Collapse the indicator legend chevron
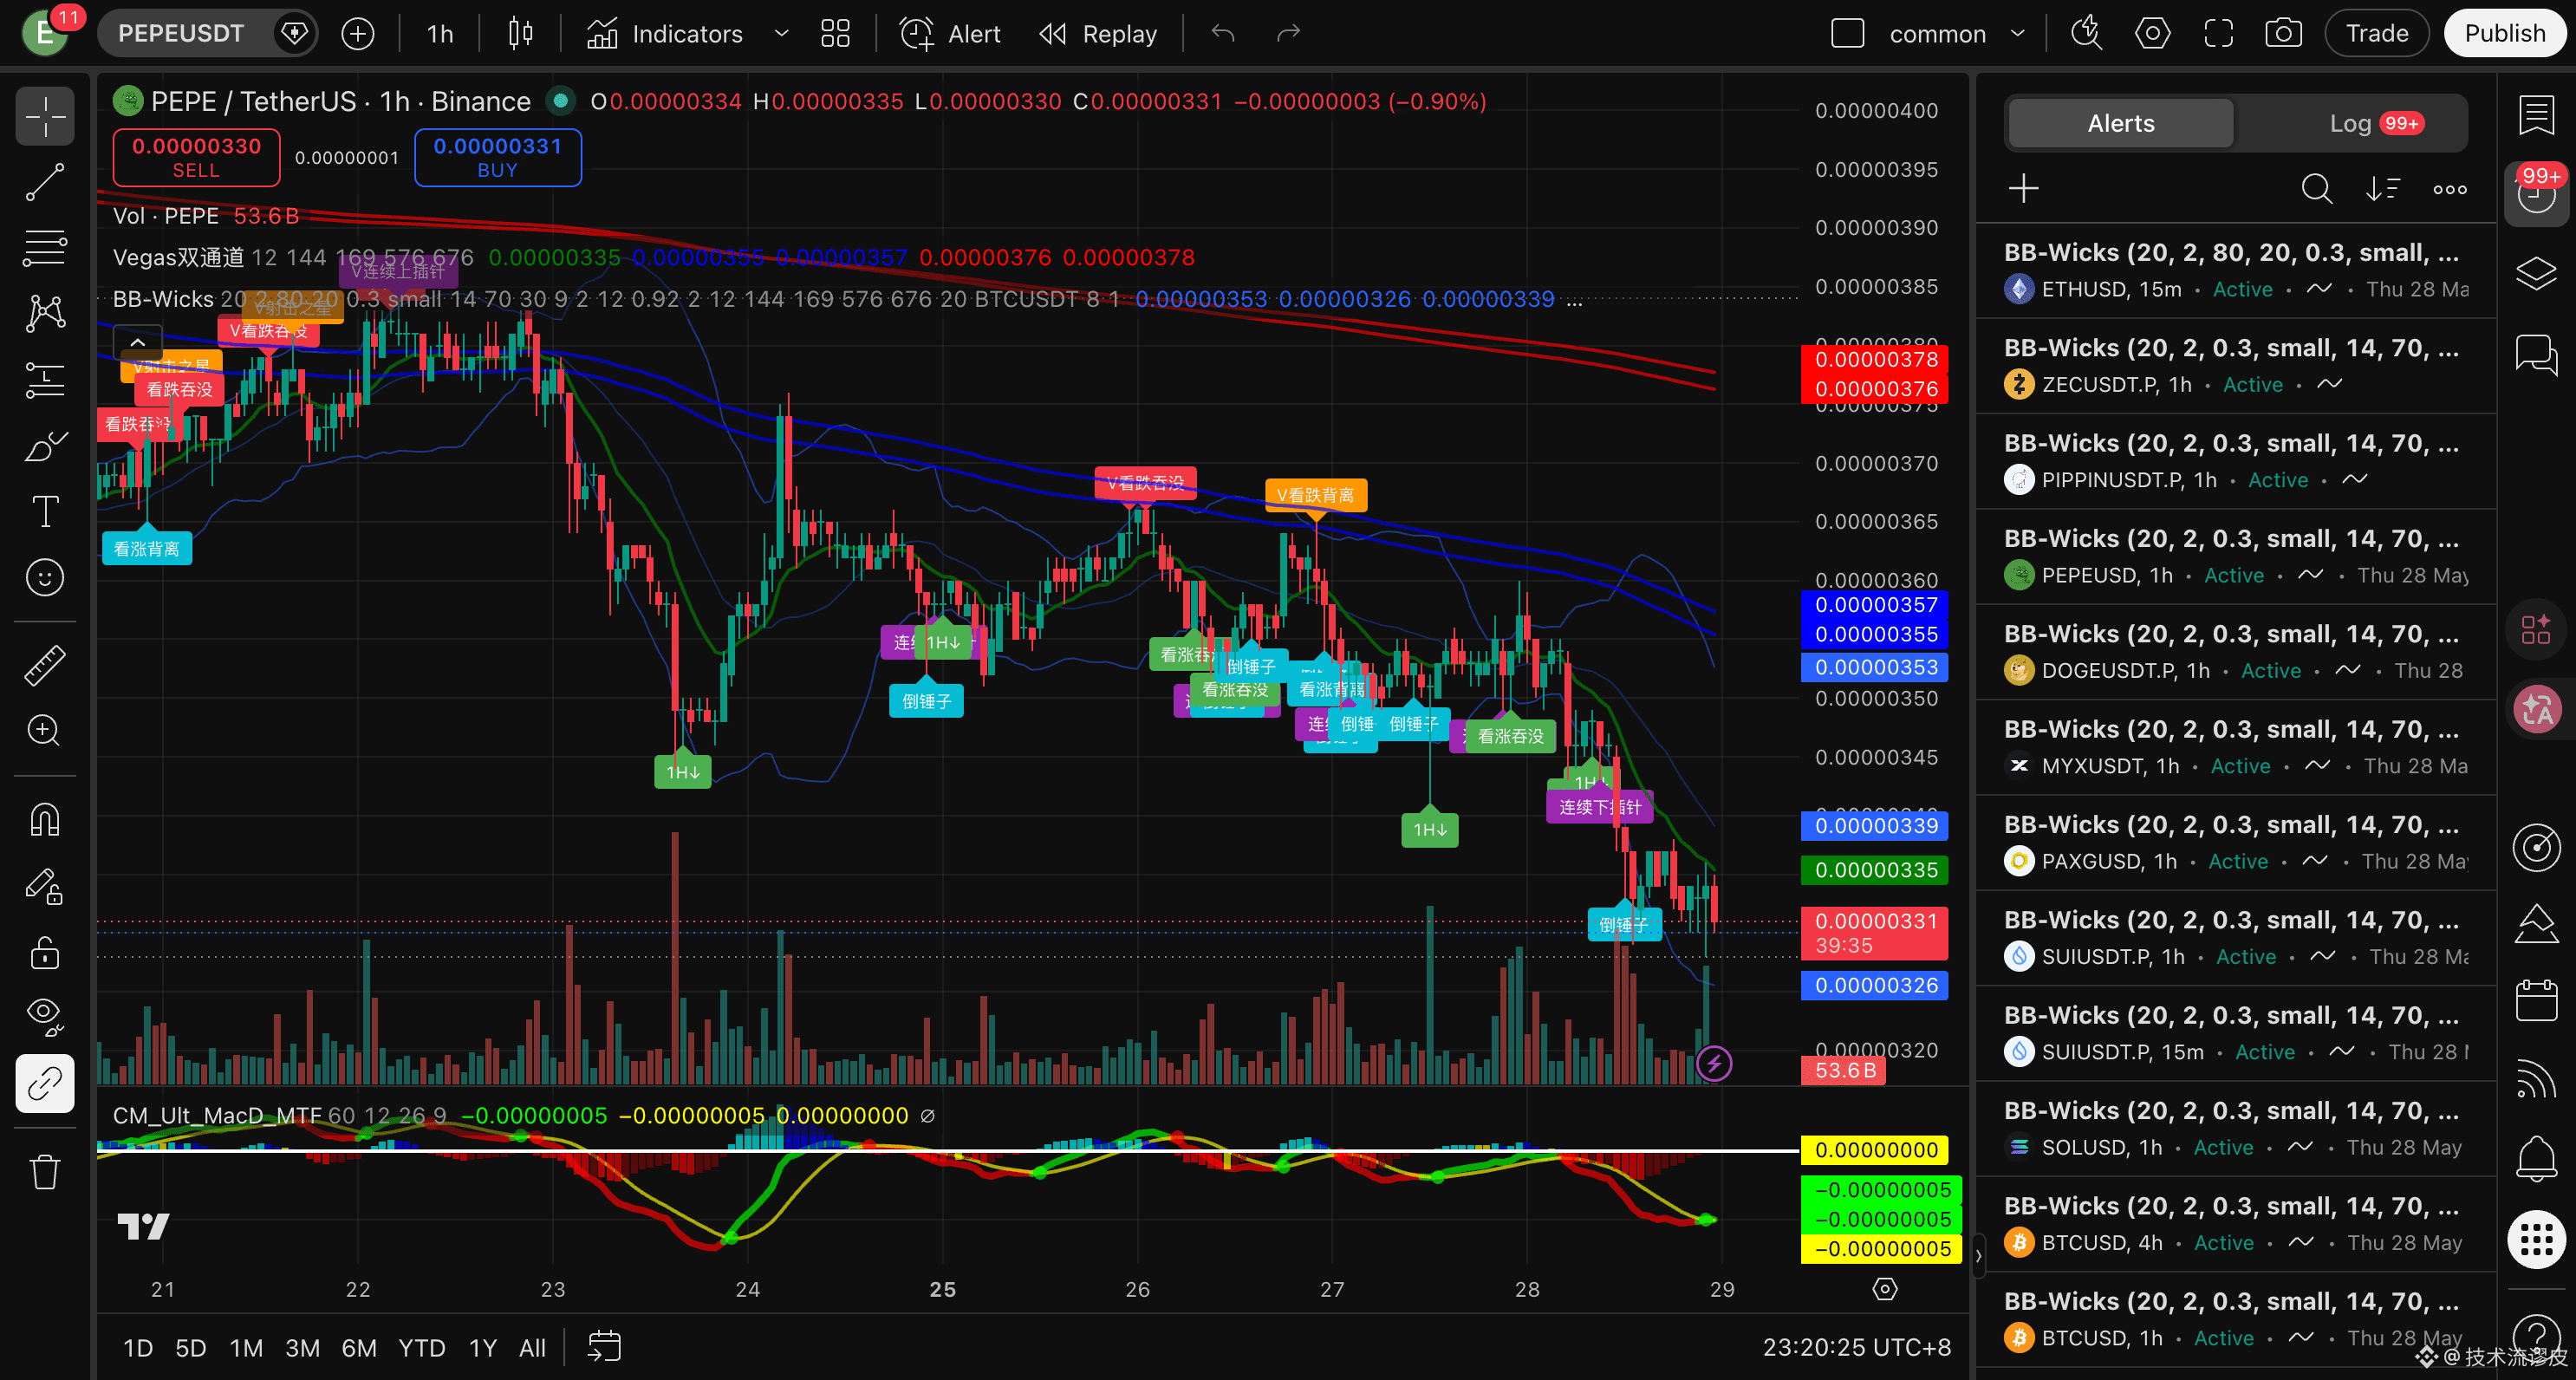Viewport: 2576px width, 1380px height. coord(138,342)
